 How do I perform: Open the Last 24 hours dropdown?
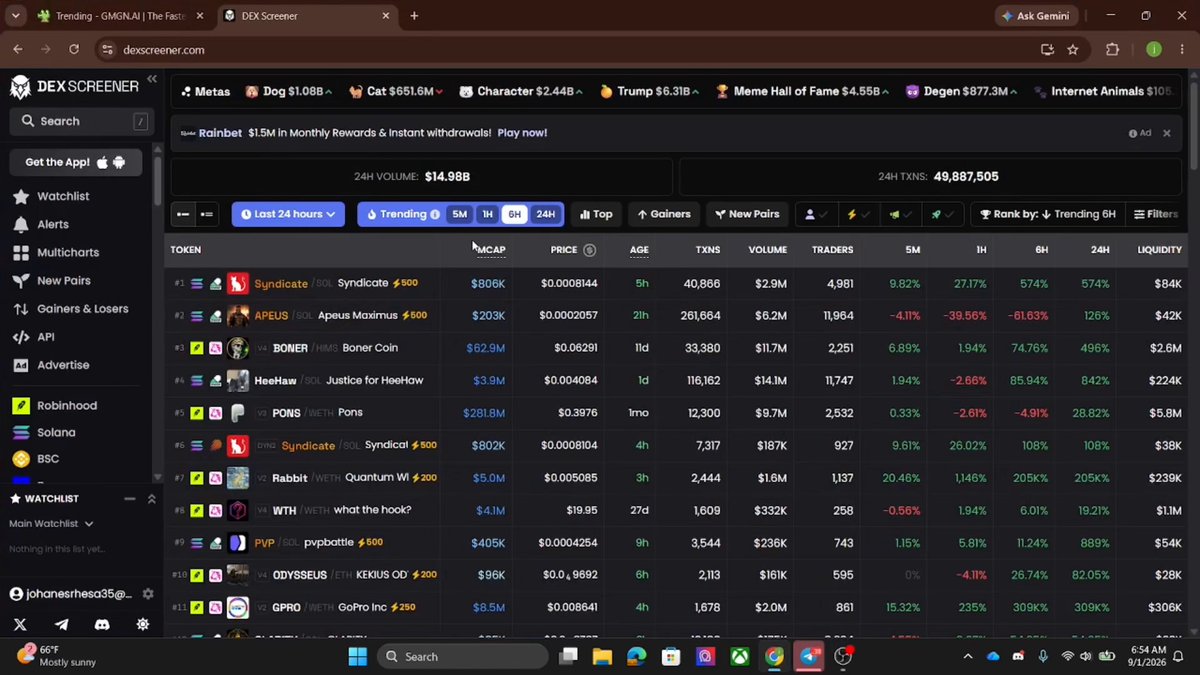click(x=288, y=214)
